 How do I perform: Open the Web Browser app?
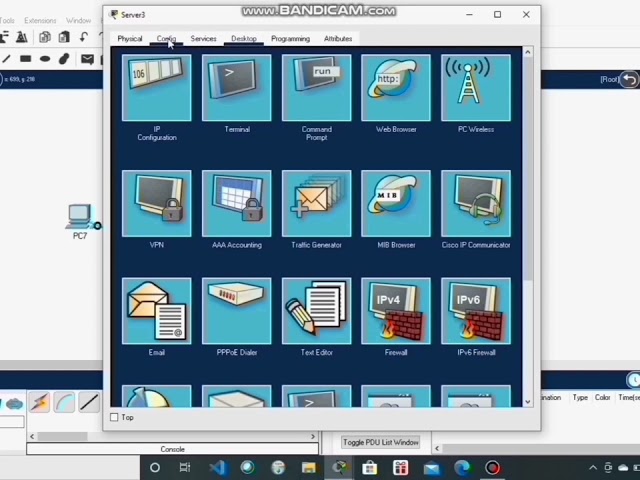[x=396, y=89]
